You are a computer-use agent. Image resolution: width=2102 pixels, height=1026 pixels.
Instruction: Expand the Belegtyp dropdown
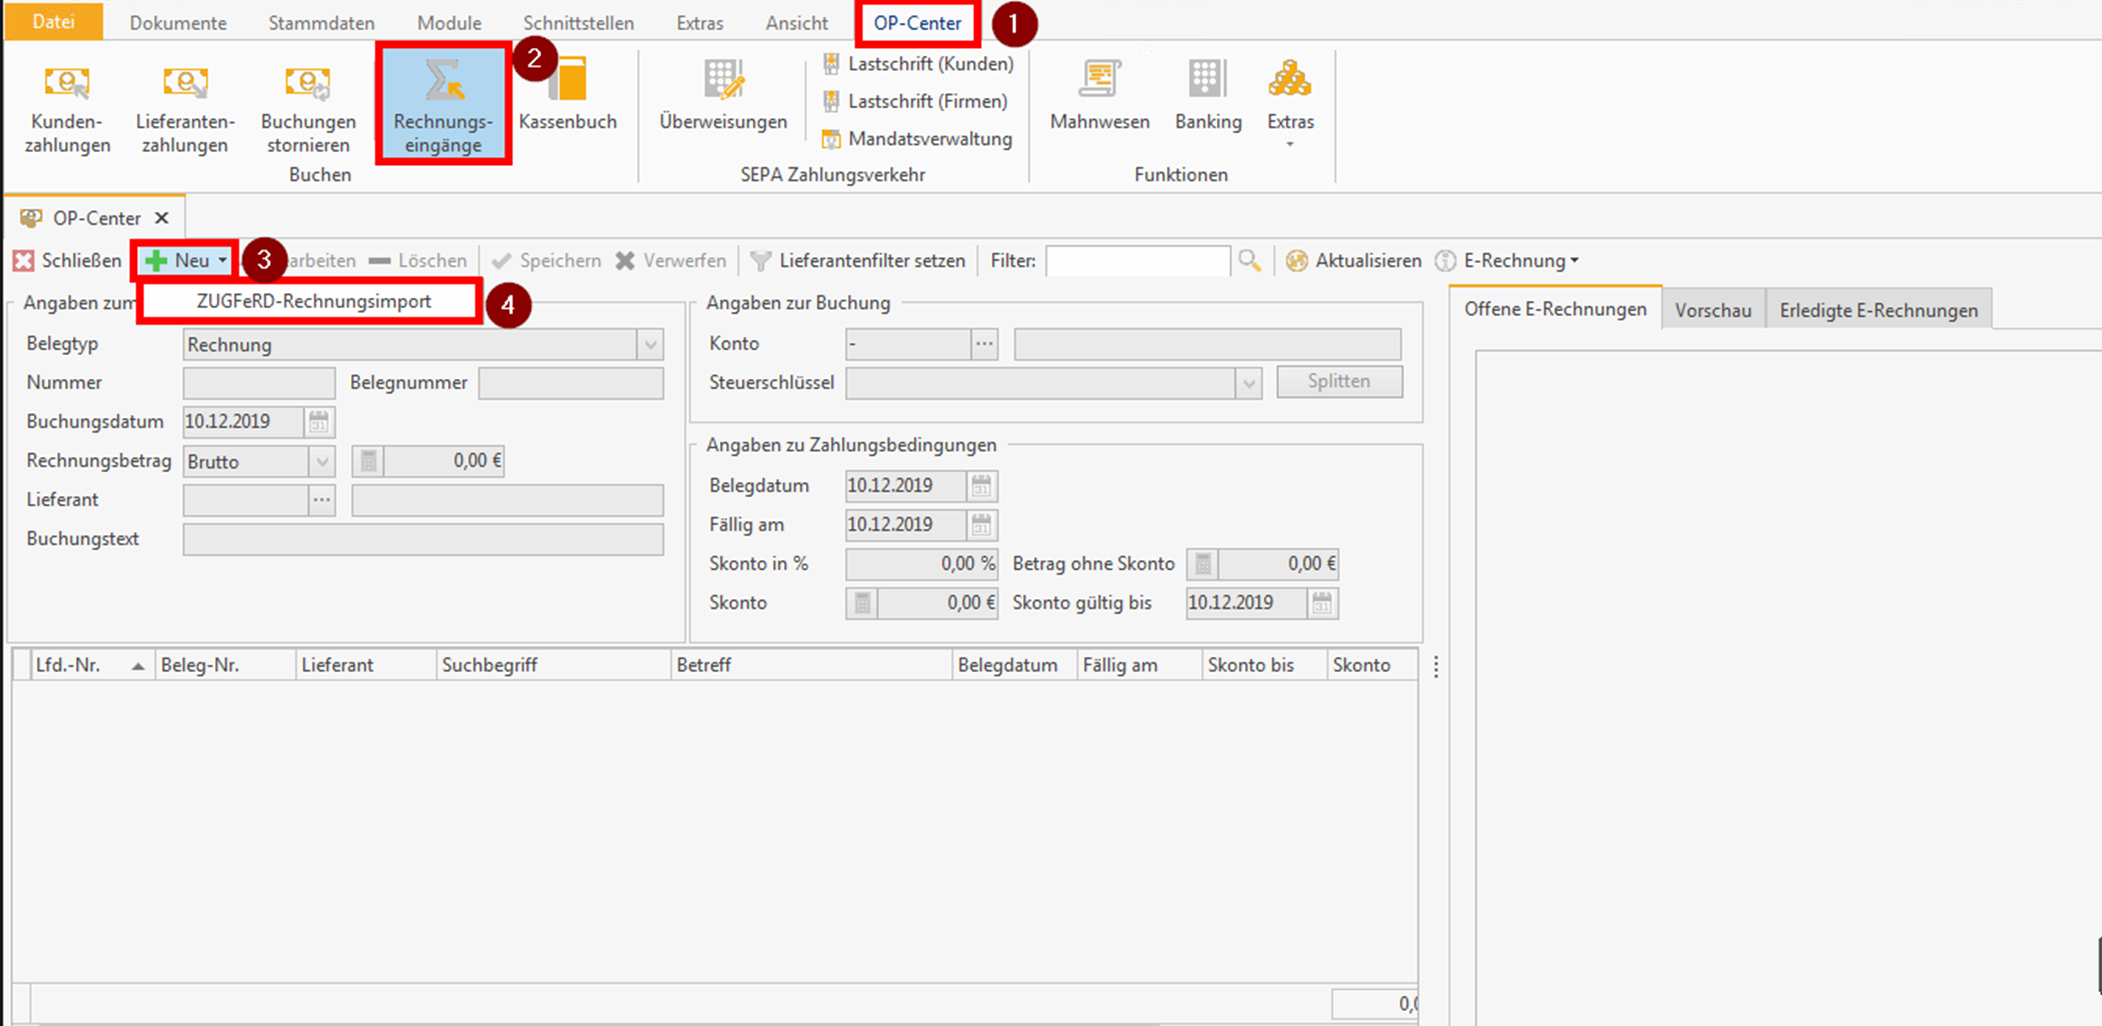(650, 345)
